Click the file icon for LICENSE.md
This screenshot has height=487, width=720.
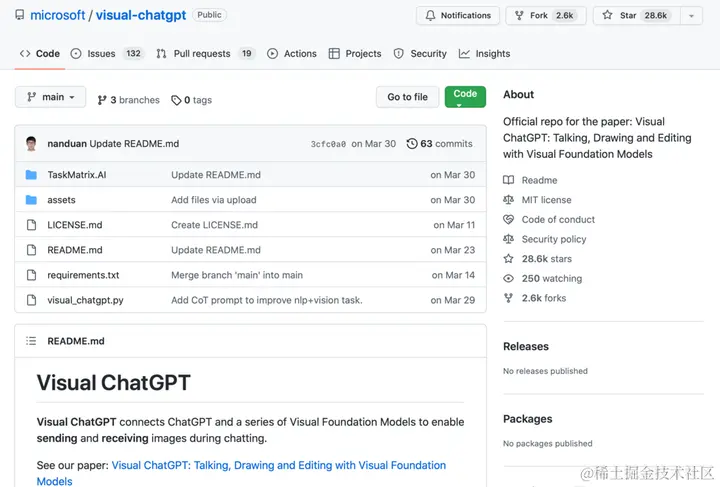31,225
